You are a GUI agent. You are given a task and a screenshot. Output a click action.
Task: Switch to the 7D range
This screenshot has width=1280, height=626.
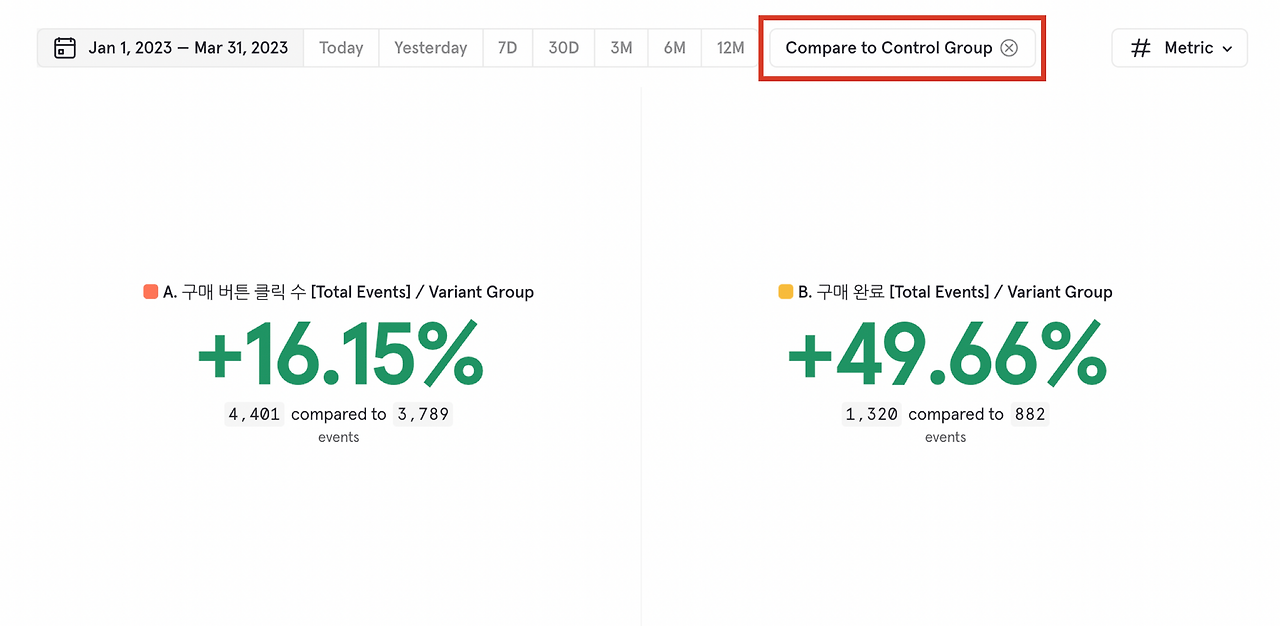point(507,48)
